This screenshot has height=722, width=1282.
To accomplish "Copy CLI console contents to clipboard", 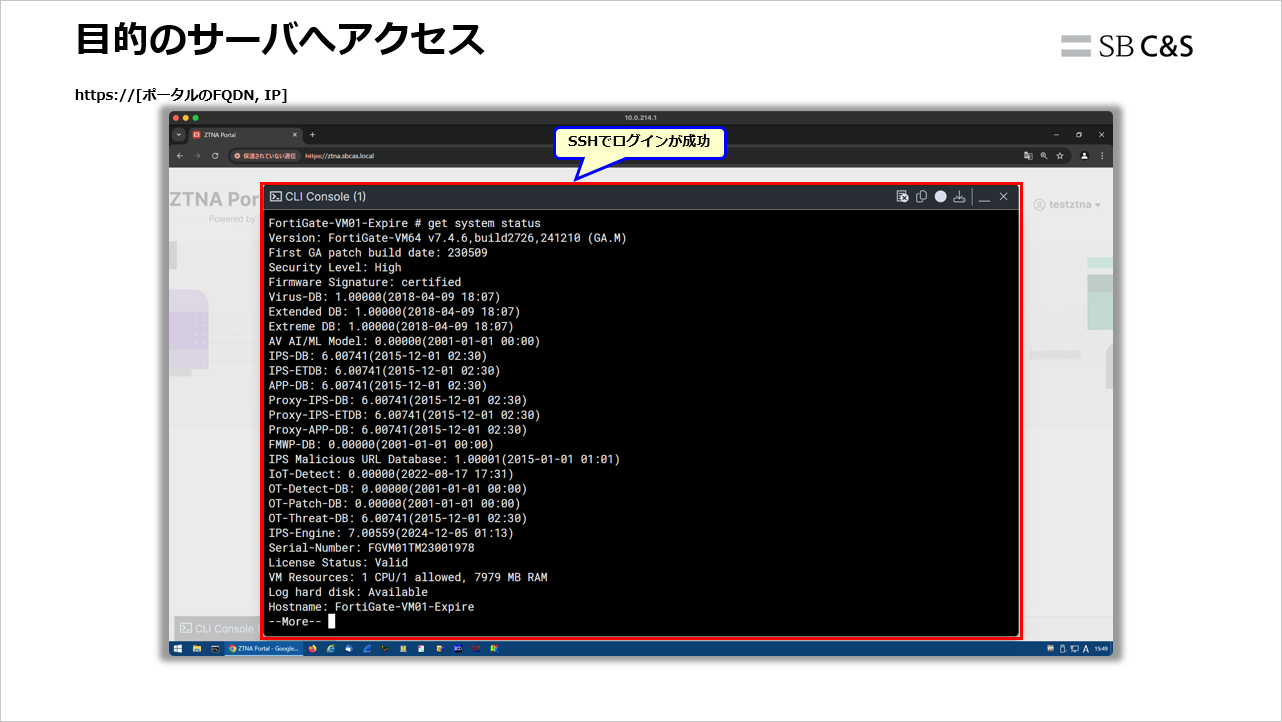I will pyautogui.click(x=922, y=197).
